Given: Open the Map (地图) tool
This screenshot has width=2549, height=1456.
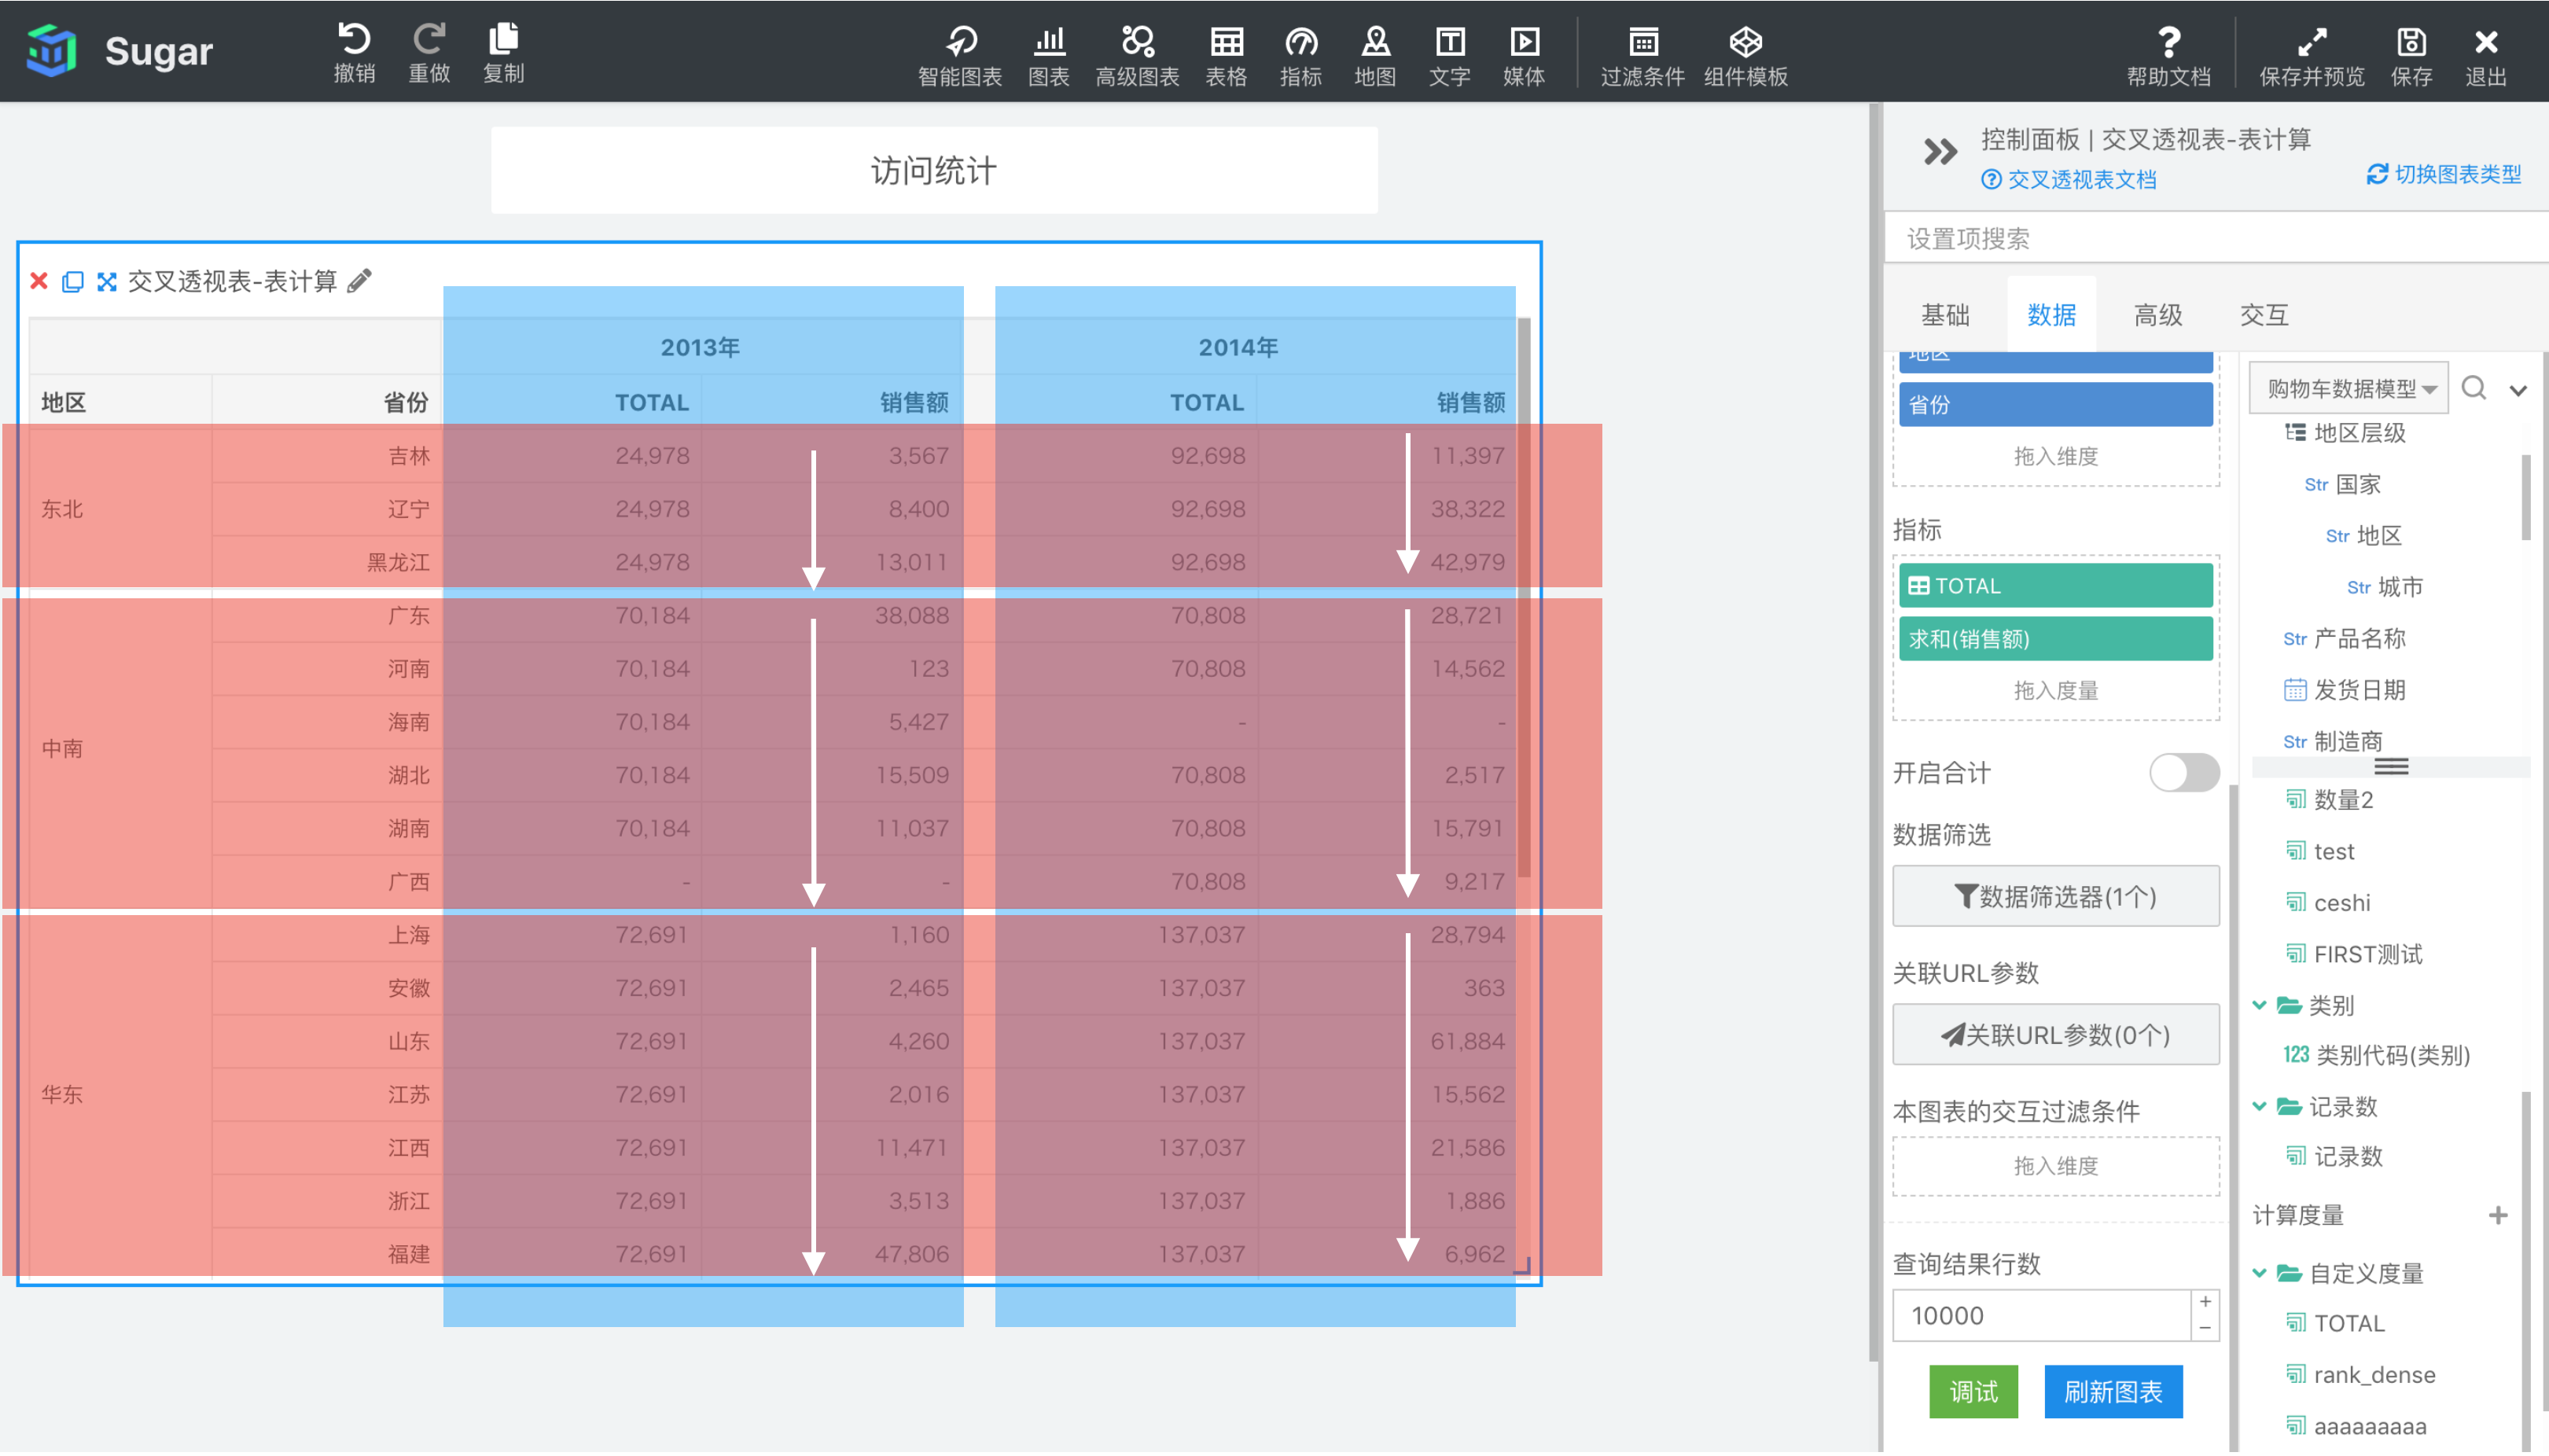Looking at the screenshot, I should click(x=1375, y=55).
